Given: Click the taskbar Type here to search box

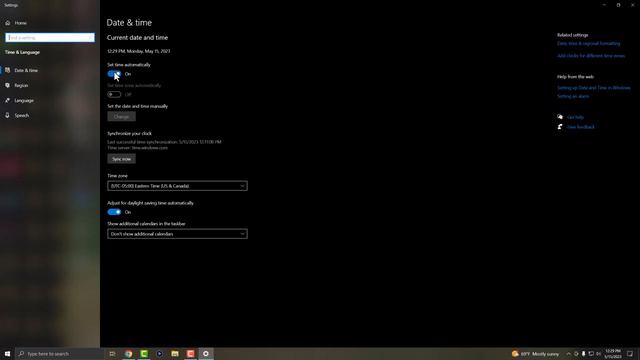Looking at the screenshot, I should 60,354.
